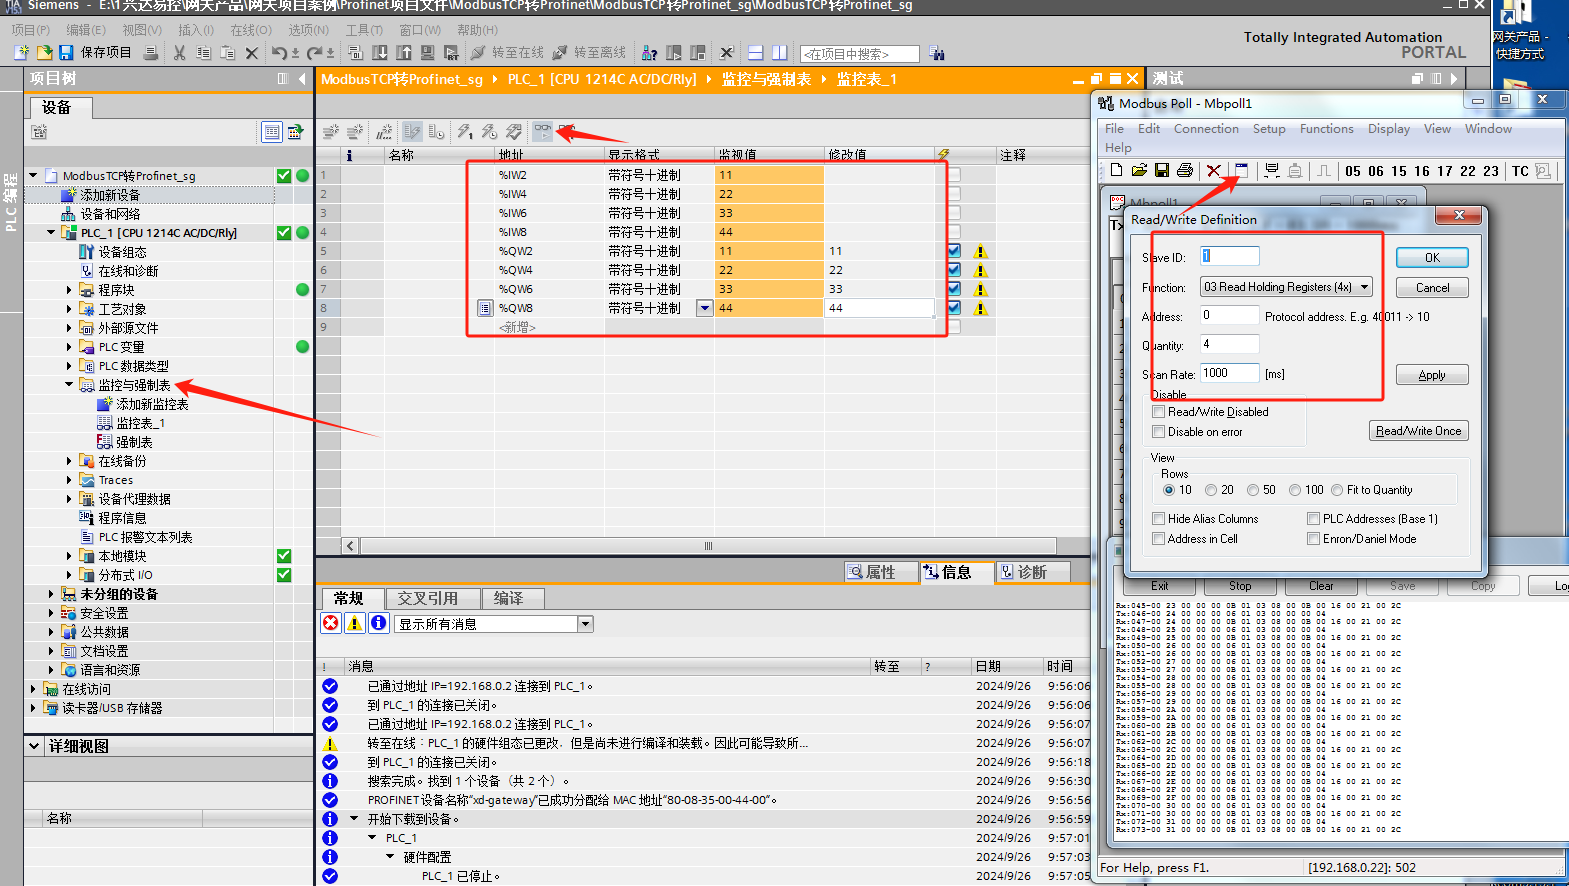Click the watch table horizontal scrollbar
The width and height of the screenshot is (1569, 886).
coord(708,546)
